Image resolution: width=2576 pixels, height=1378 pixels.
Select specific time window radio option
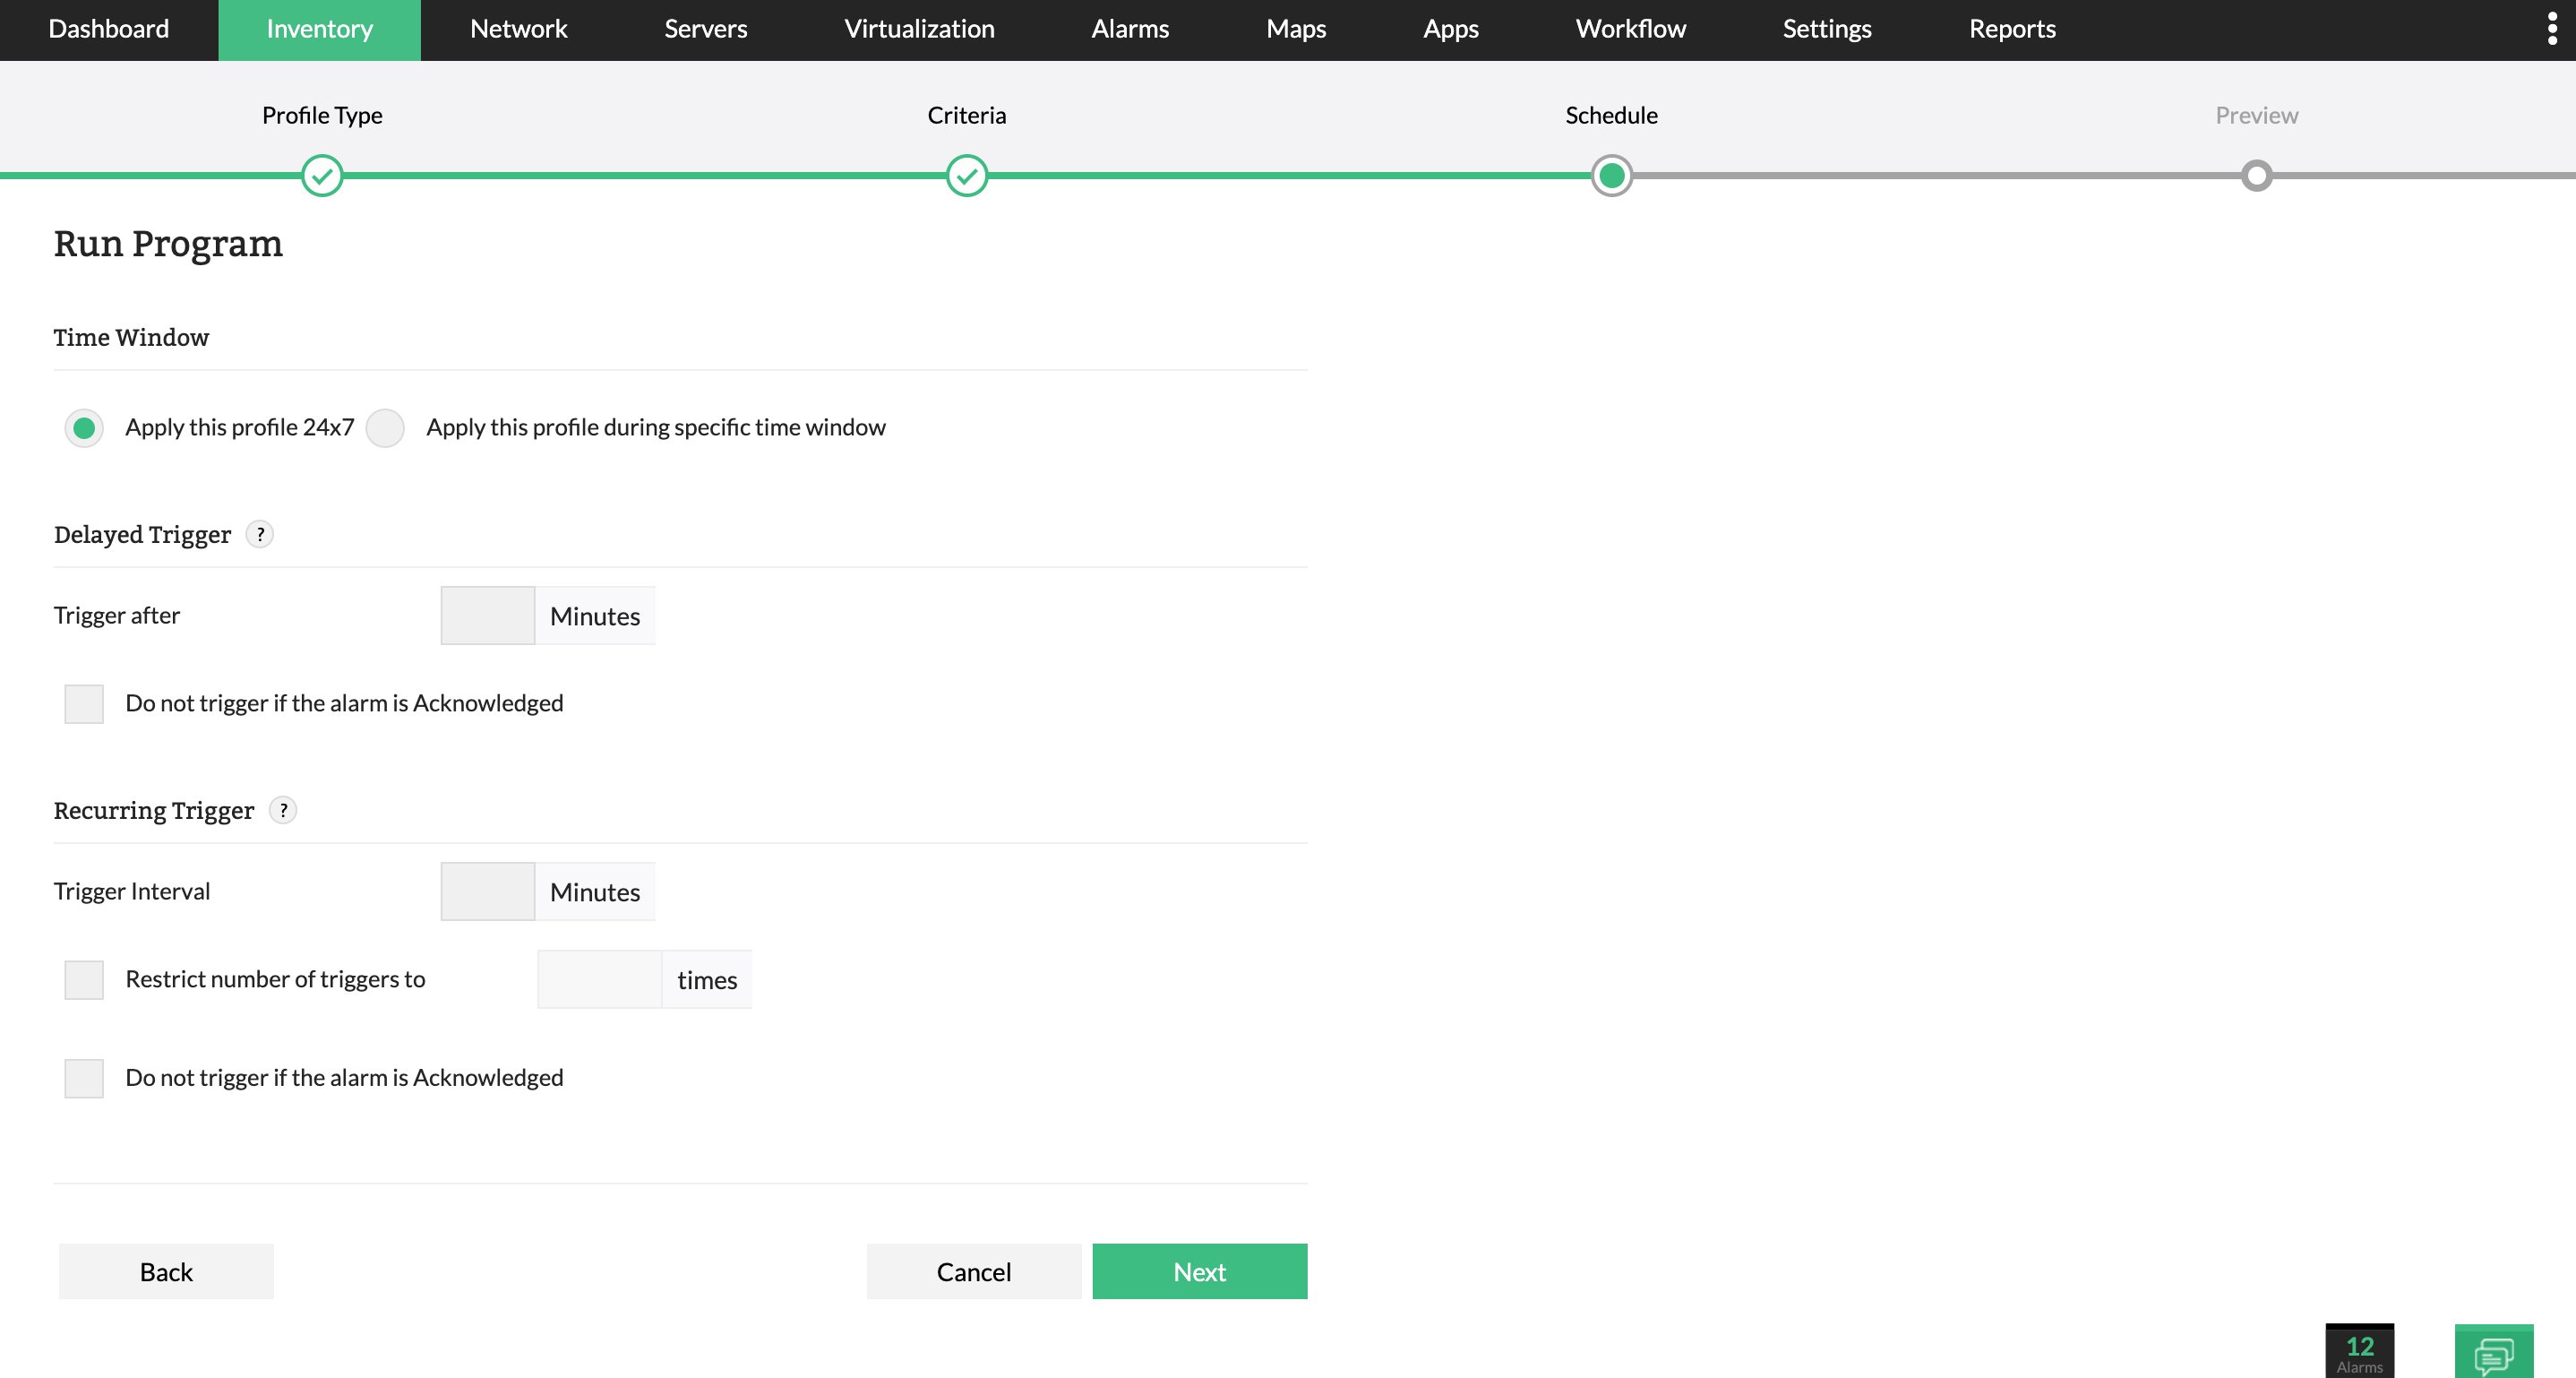tap(385, 428)
